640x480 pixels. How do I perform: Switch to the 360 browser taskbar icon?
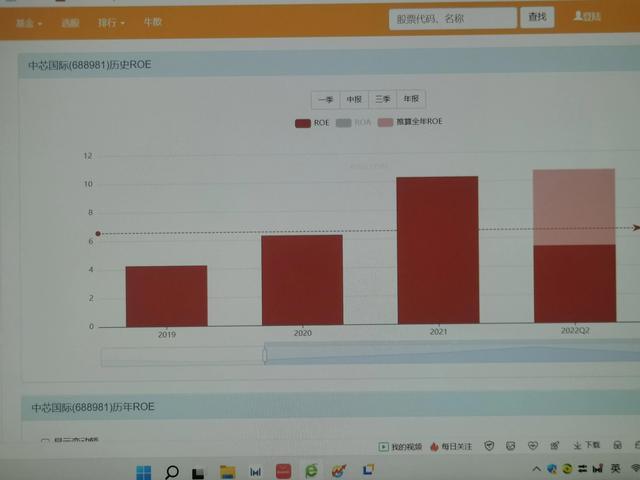pos(311,471)
